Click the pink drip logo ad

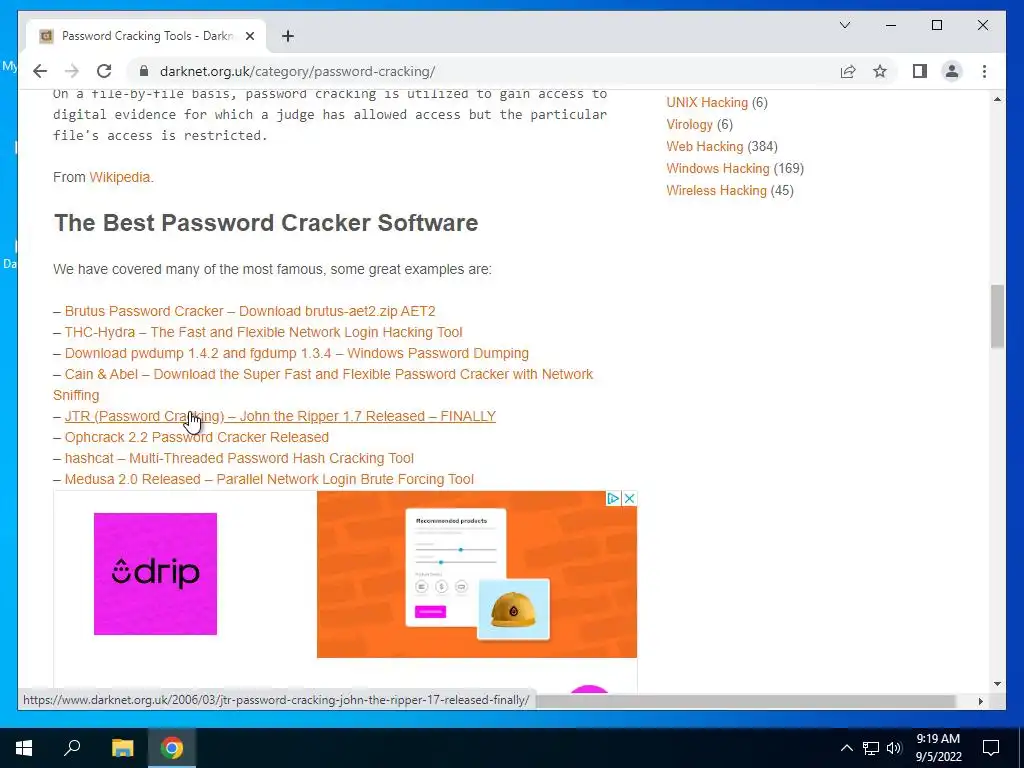coord(155,574)
